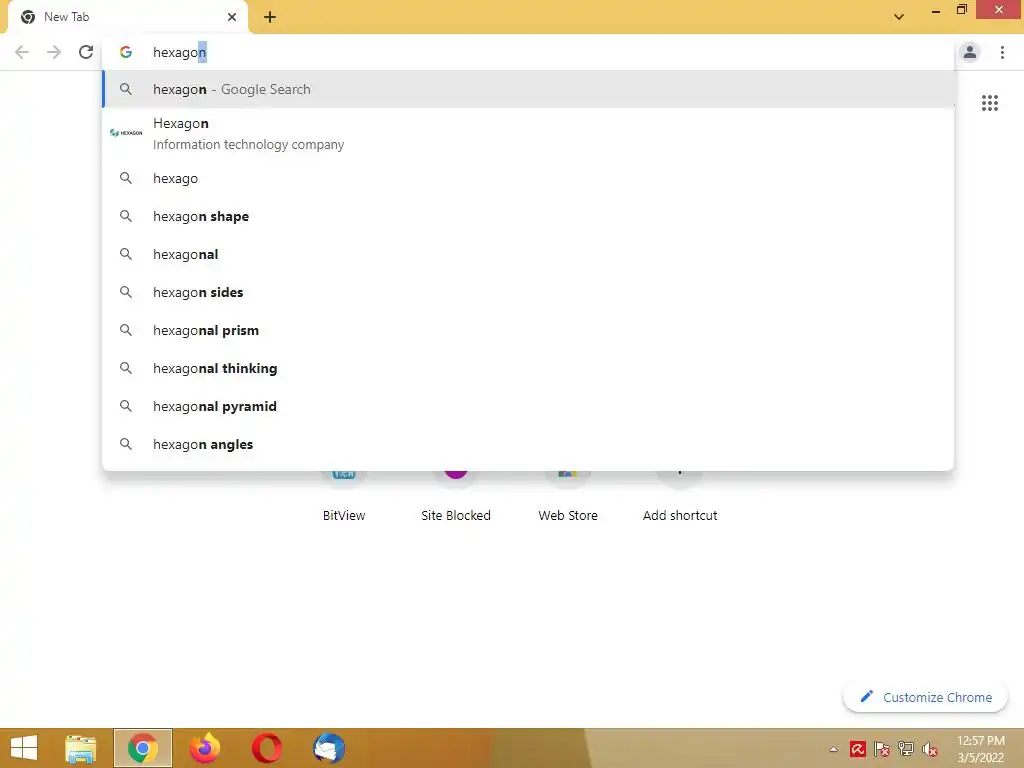The height and width of the screenshot is (768, 1024).
Task: Pick the 'hexagon shape' suggestion
Action: pyautogui.click(x=528, y=216)
